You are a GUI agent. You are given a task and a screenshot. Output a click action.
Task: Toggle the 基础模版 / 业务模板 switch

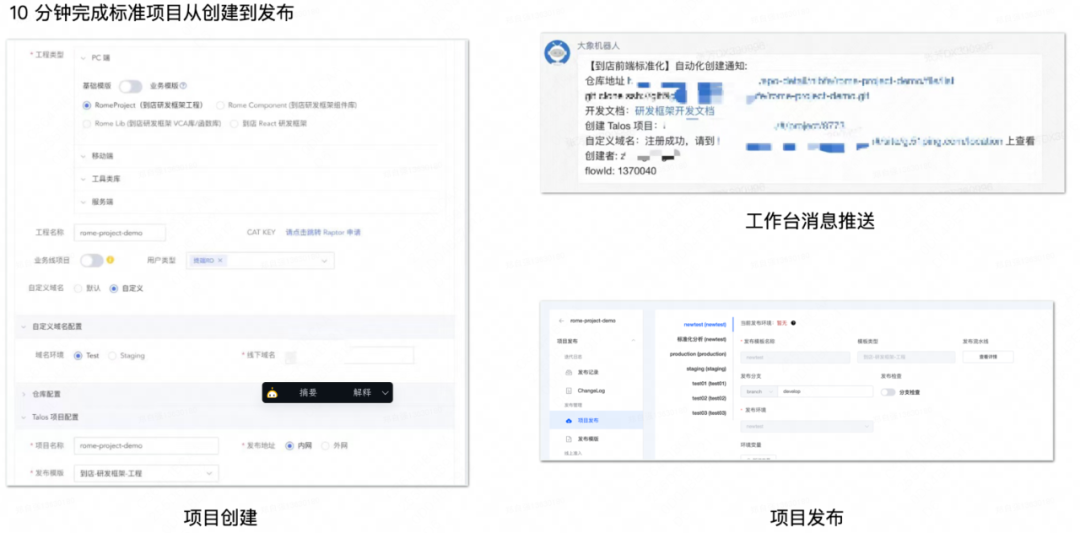click(x=130, y=86)
